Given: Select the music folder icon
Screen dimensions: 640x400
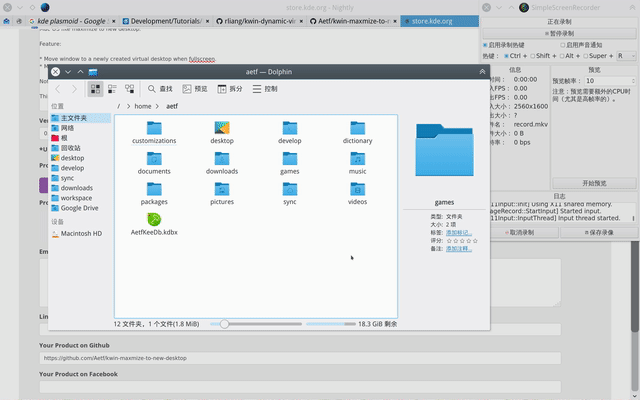Looking at the screenshot, I should coord(357,159).
